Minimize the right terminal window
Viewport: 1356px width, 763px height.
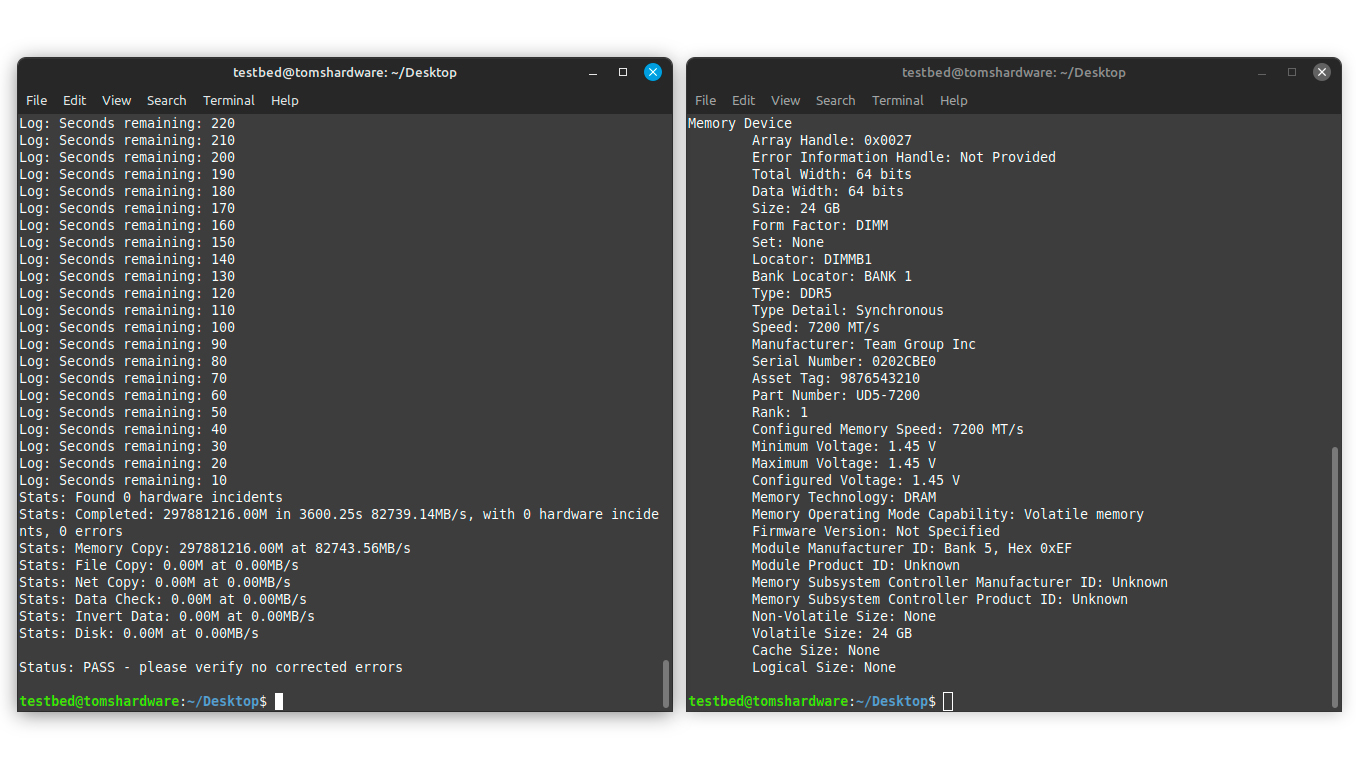point(1263,72)
